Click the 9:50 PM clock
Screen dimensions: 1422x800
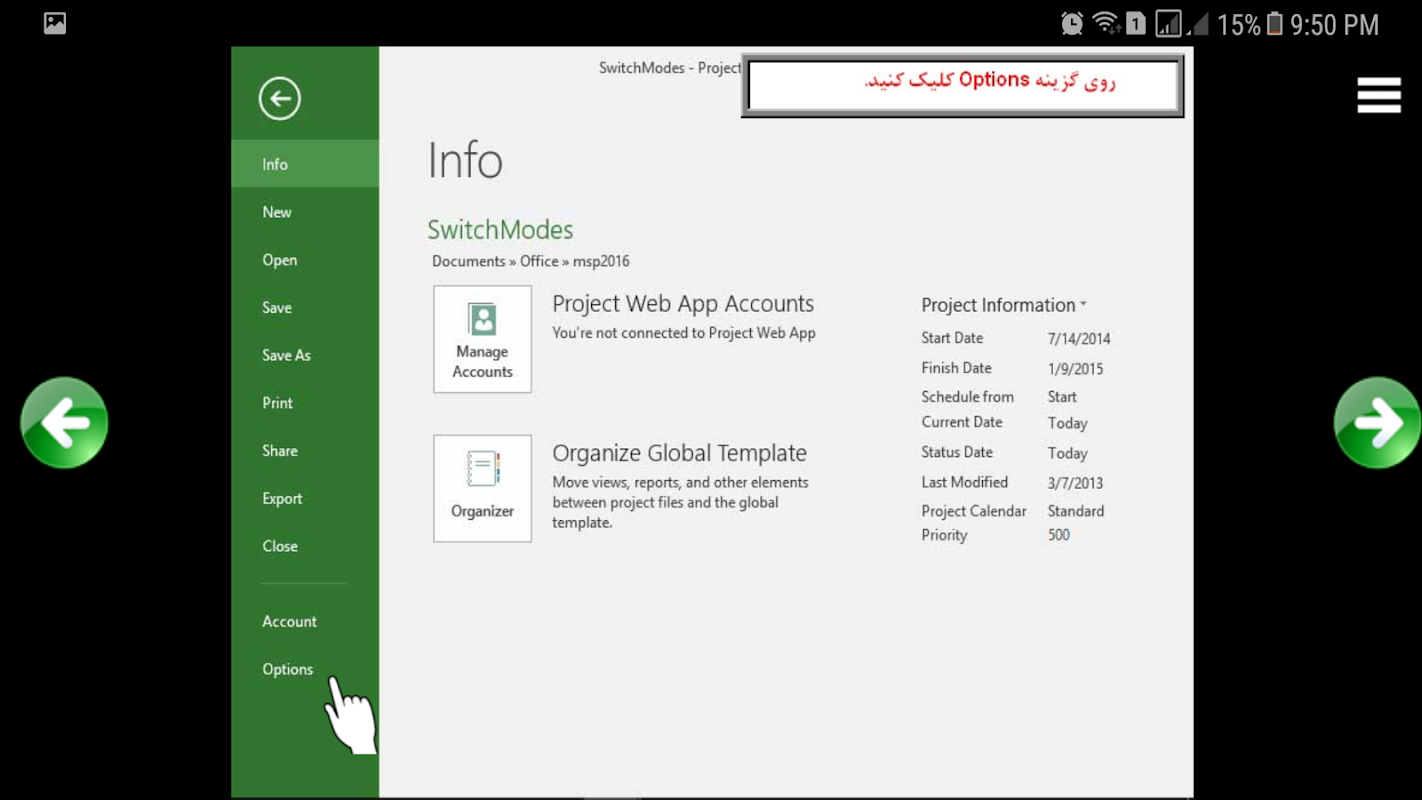1334,24
